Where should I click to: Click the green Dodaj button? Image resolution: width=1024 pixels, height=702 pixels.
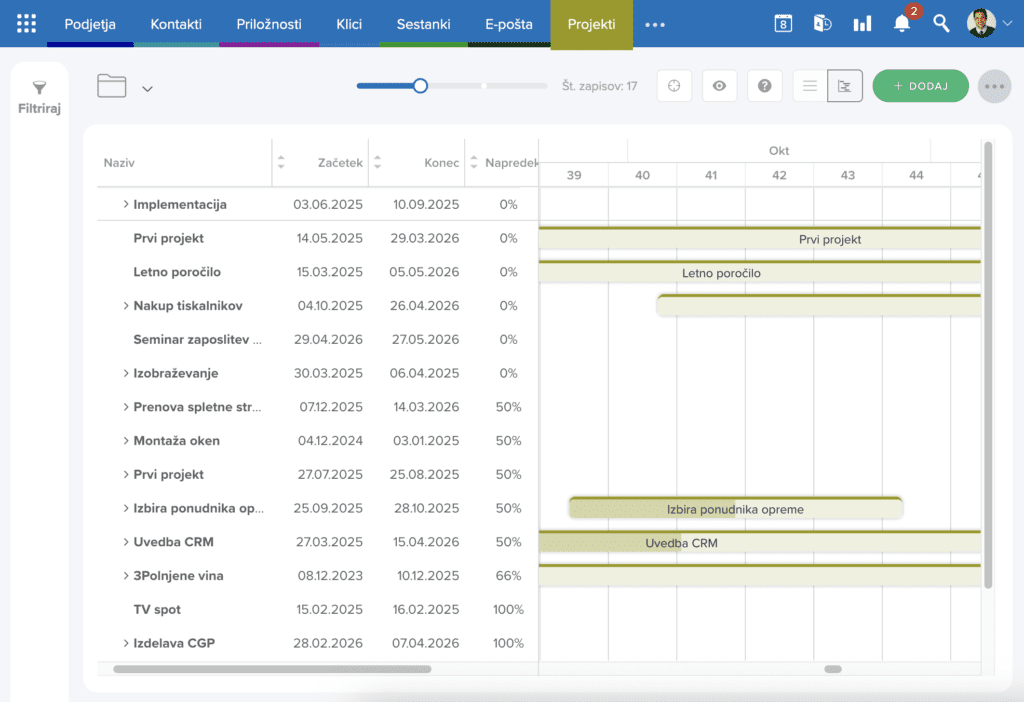click(x=920, y=86)
